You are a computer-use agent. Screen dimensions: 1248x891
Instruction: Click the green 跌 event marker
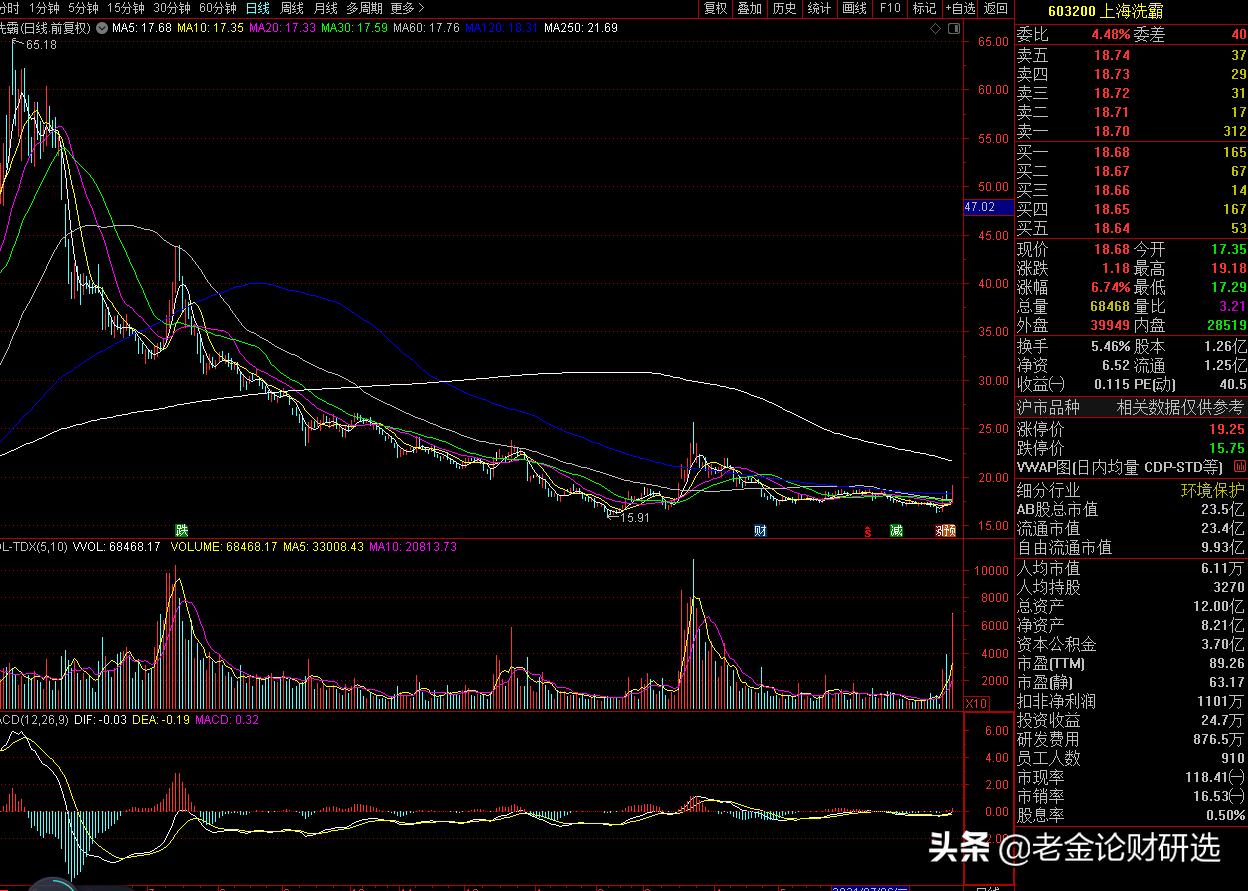pos(181,530)
